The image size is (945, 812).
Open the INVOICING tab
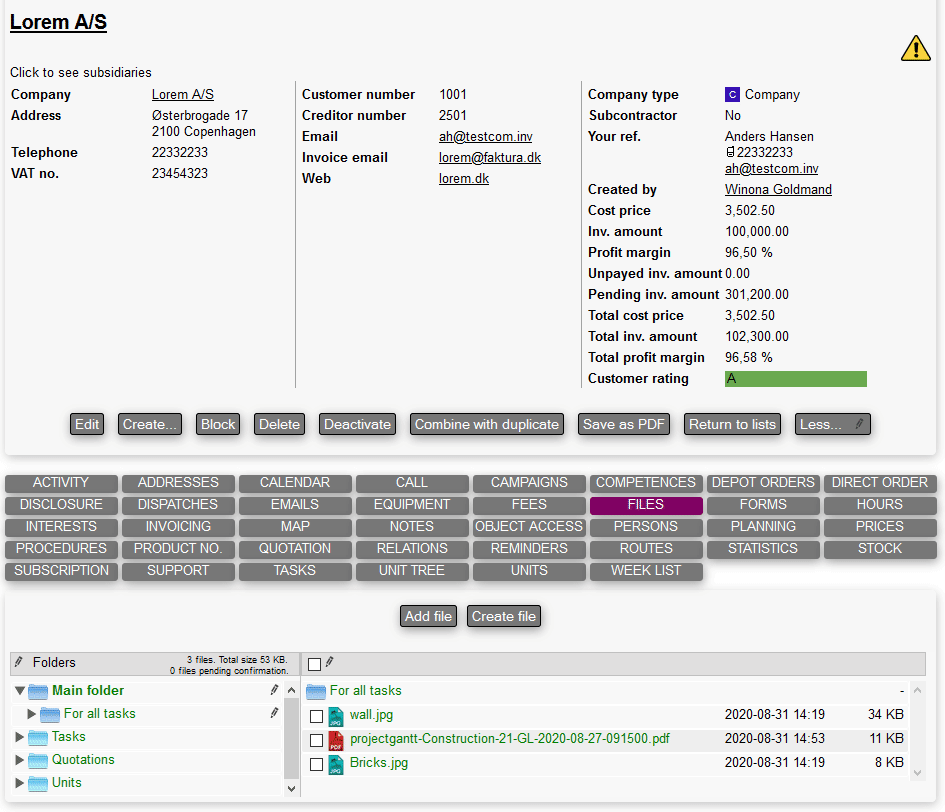178,526
